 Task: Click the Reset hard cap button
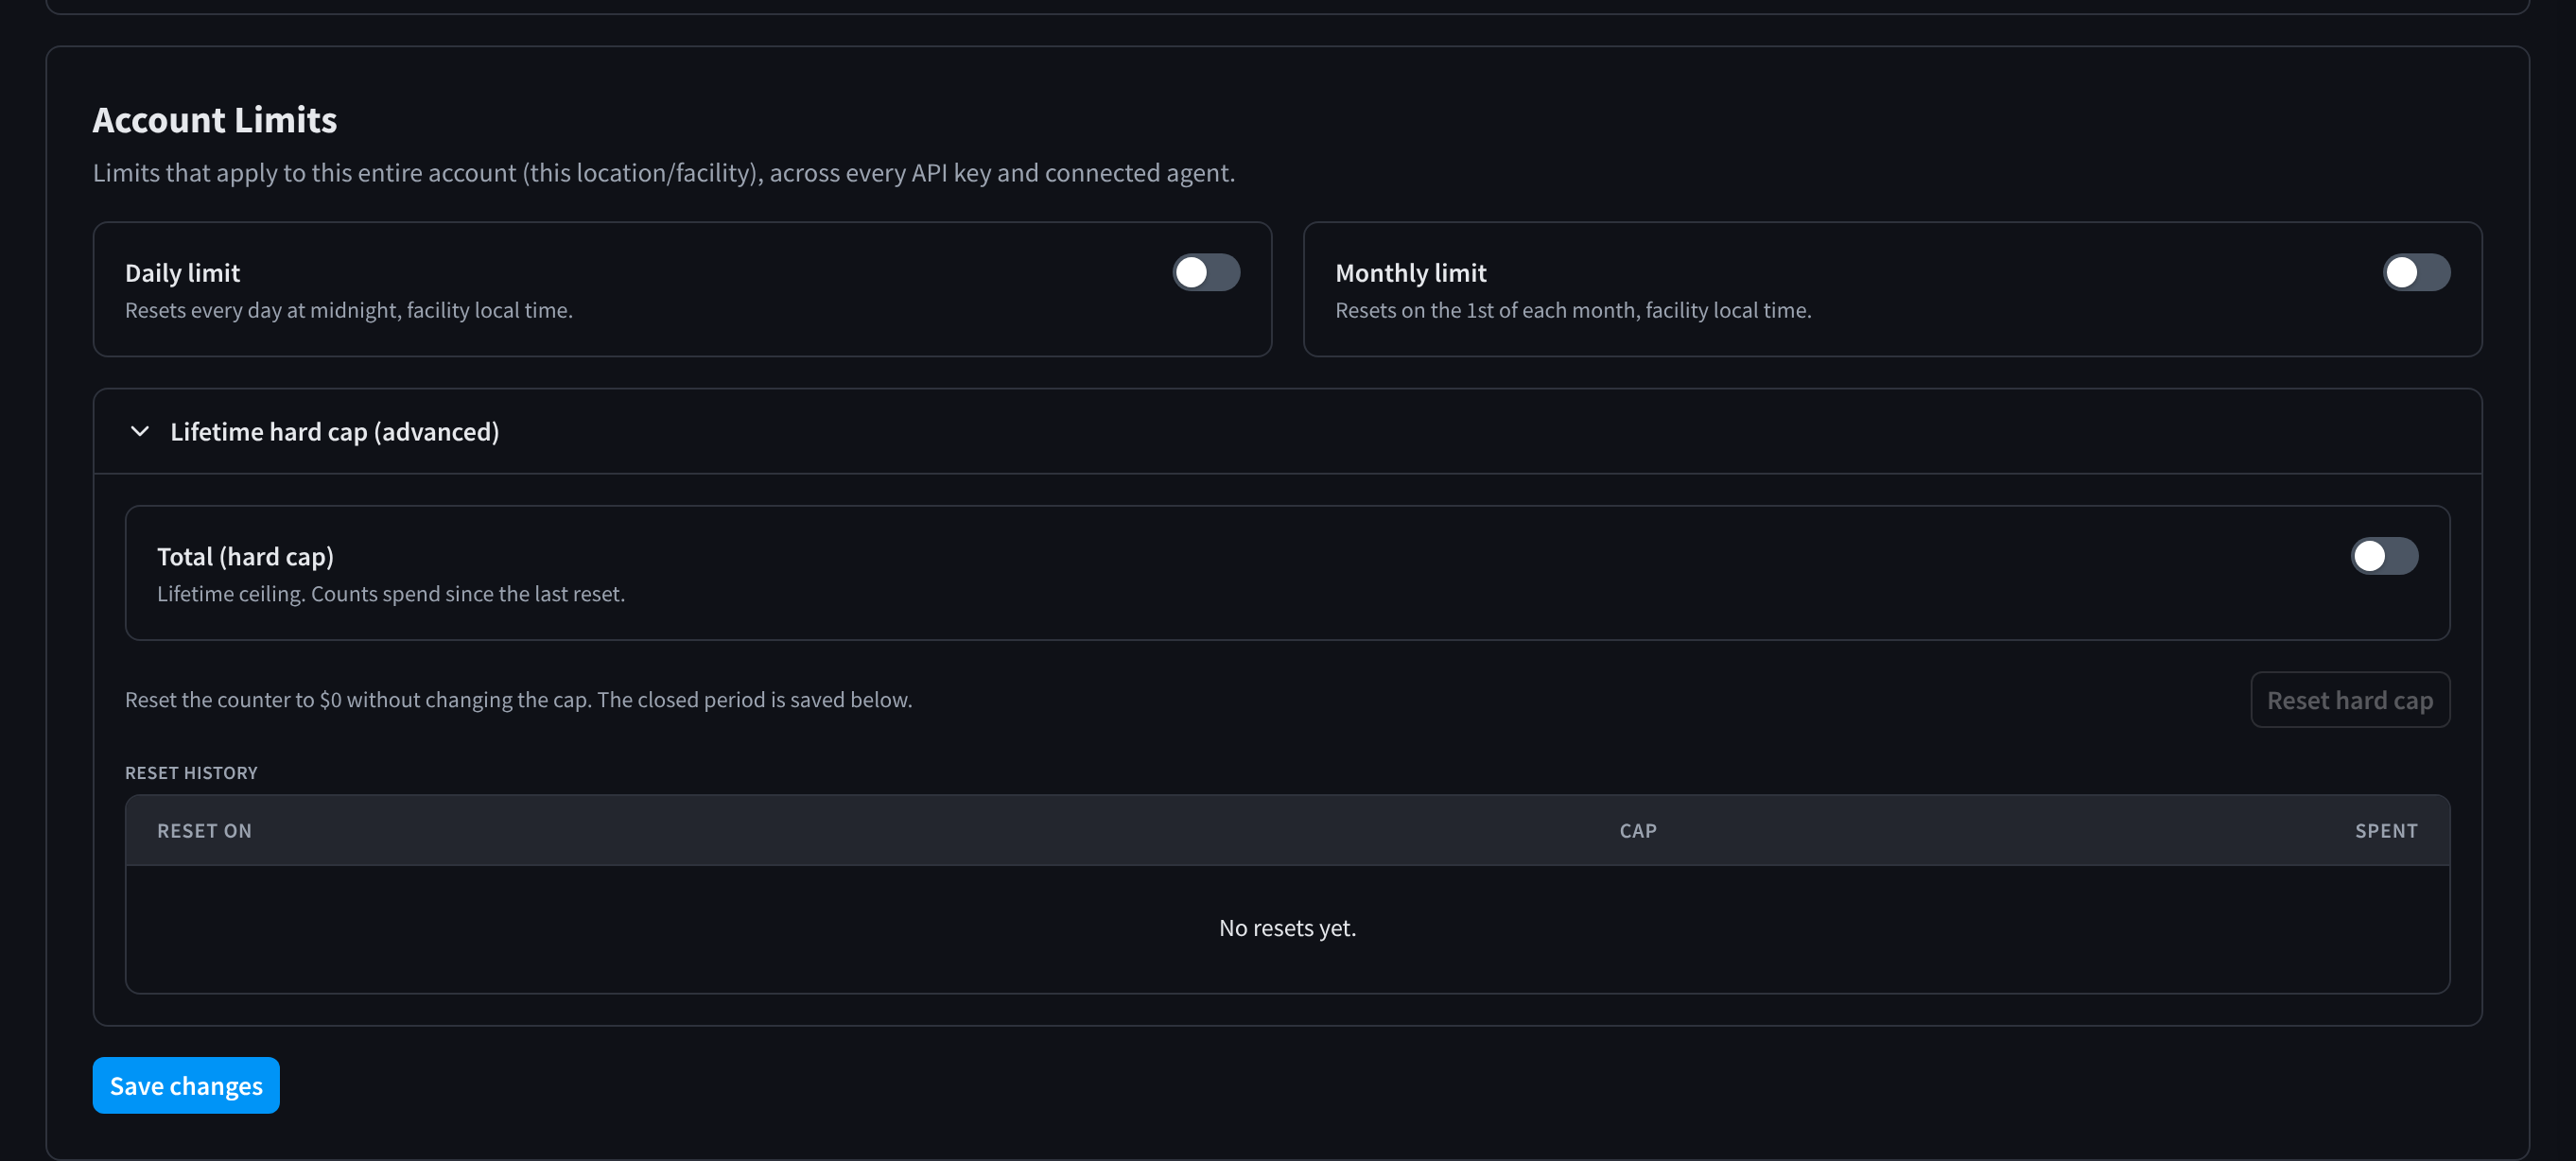[2349, 700]
